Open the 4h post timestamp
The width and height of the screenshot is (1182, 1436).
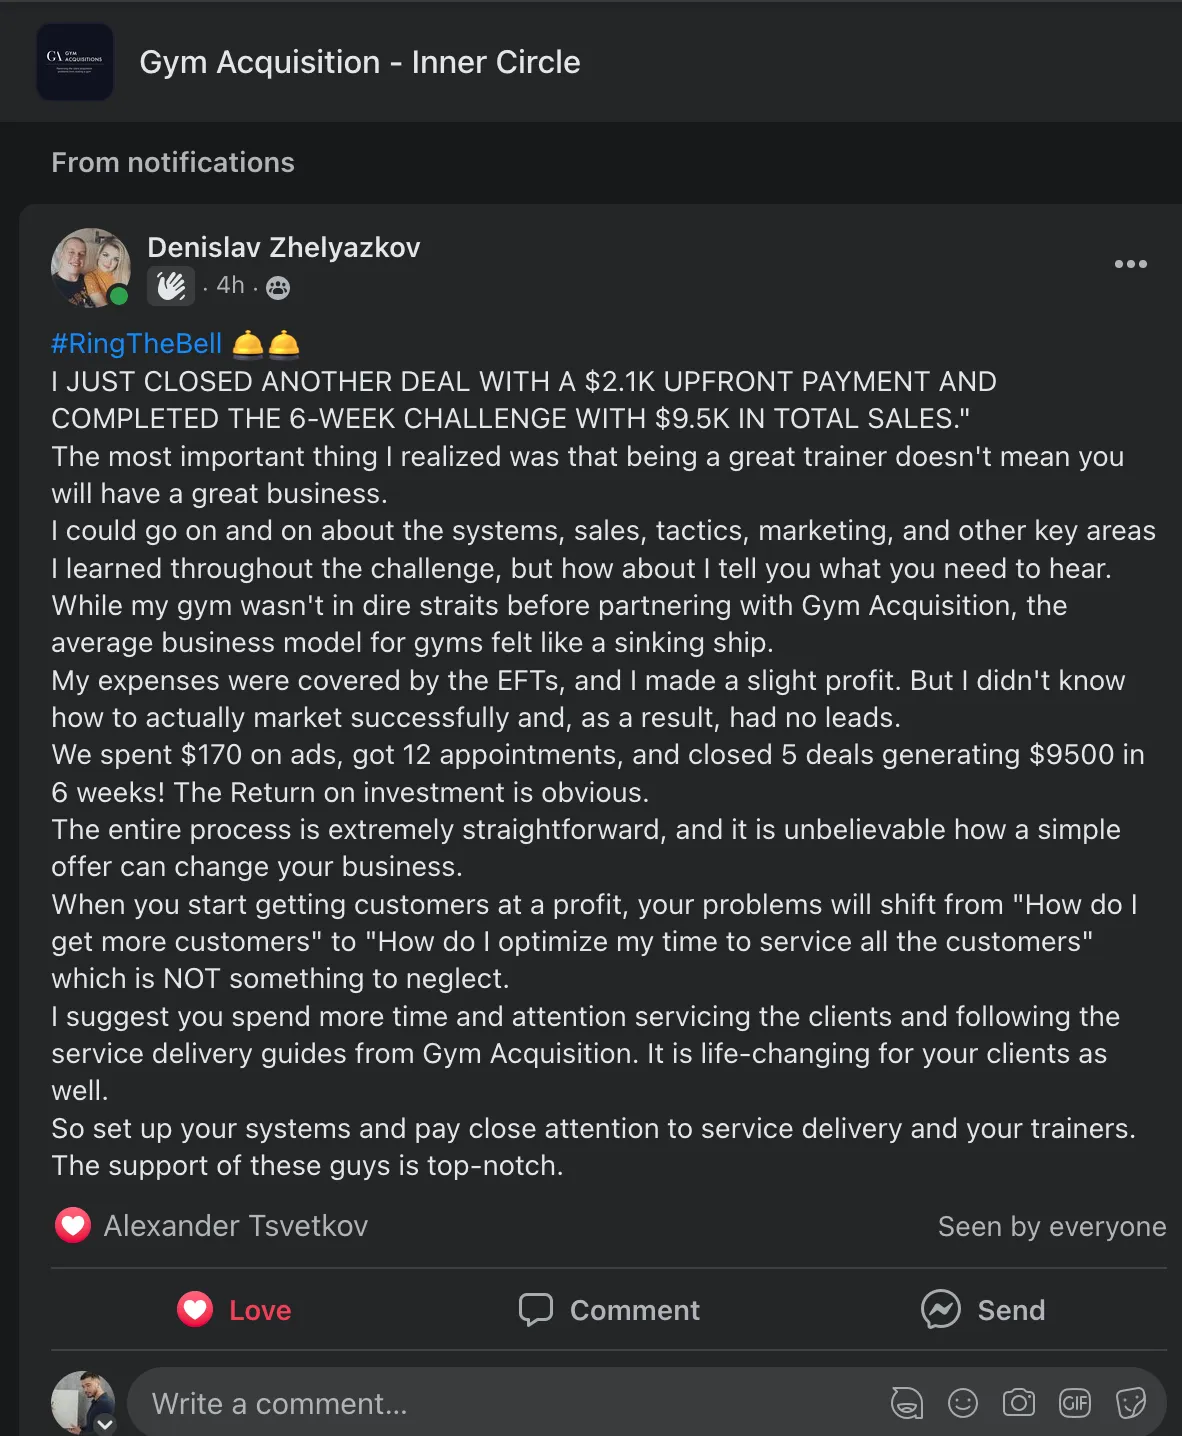point(230,286)
